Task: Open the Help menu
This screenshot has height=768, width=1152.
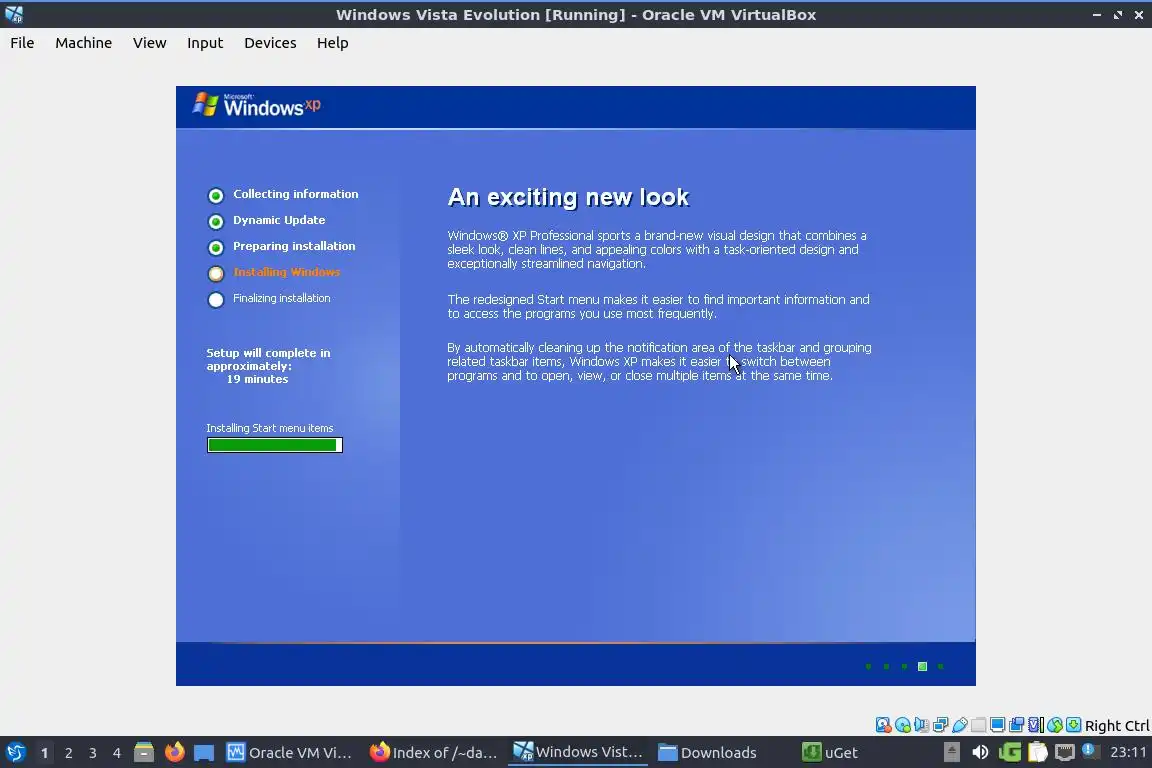Action: click(332, 43)
